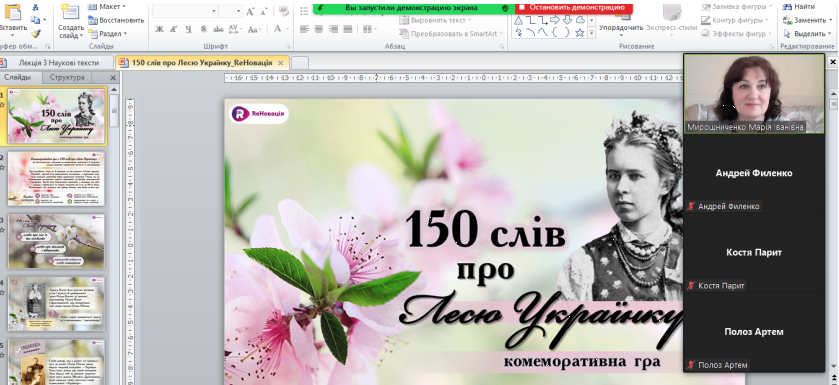The height and width of the screenshot is (385, 839).
Task: Close the slides thumbnail pane
Action: point(113,78)
